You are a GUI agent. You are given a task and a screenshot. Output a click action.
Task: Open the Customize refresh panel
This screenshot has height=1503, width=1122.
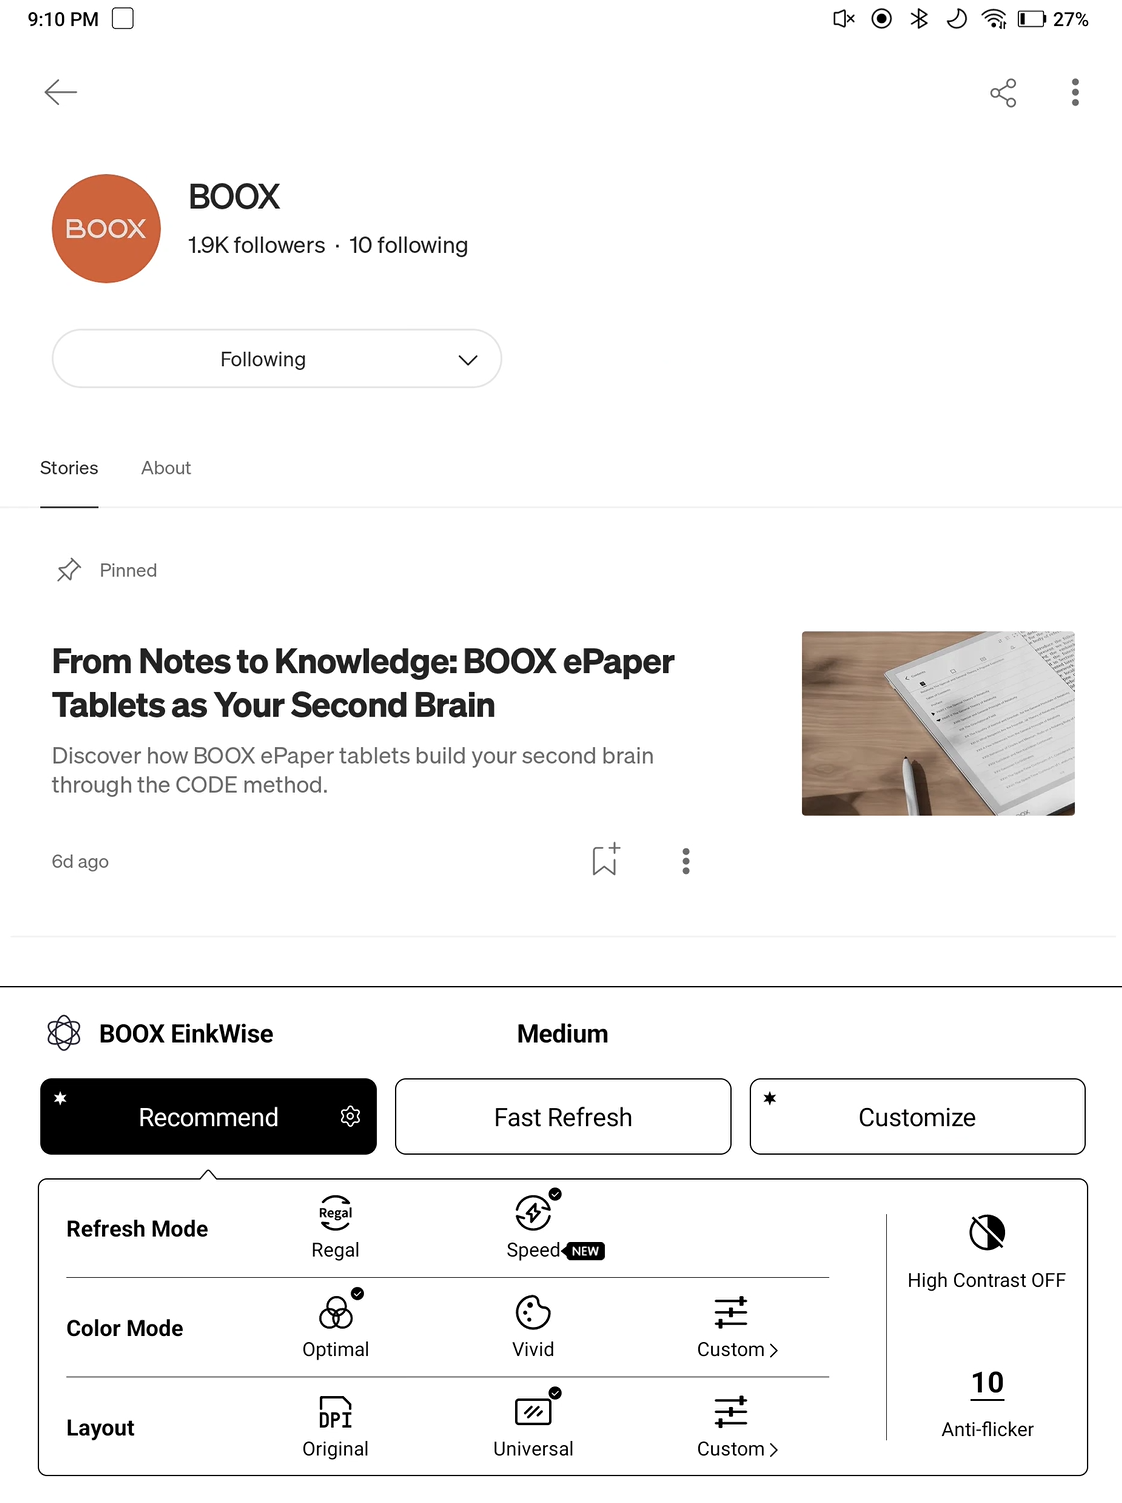click(916, 1116)
